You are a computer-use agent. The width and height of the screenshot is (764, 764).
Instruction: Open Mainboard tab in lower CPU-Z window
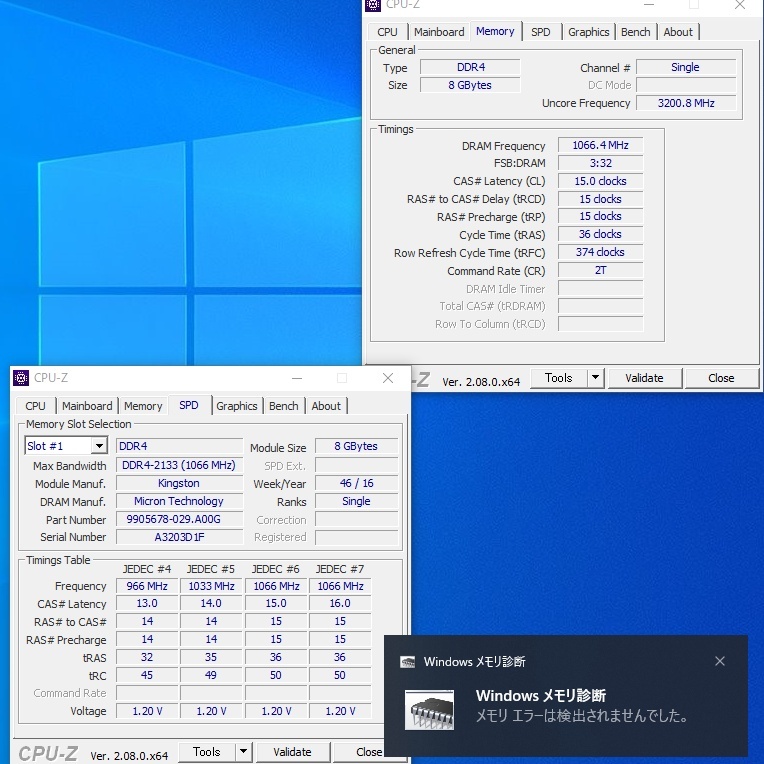tap(87, 406)
